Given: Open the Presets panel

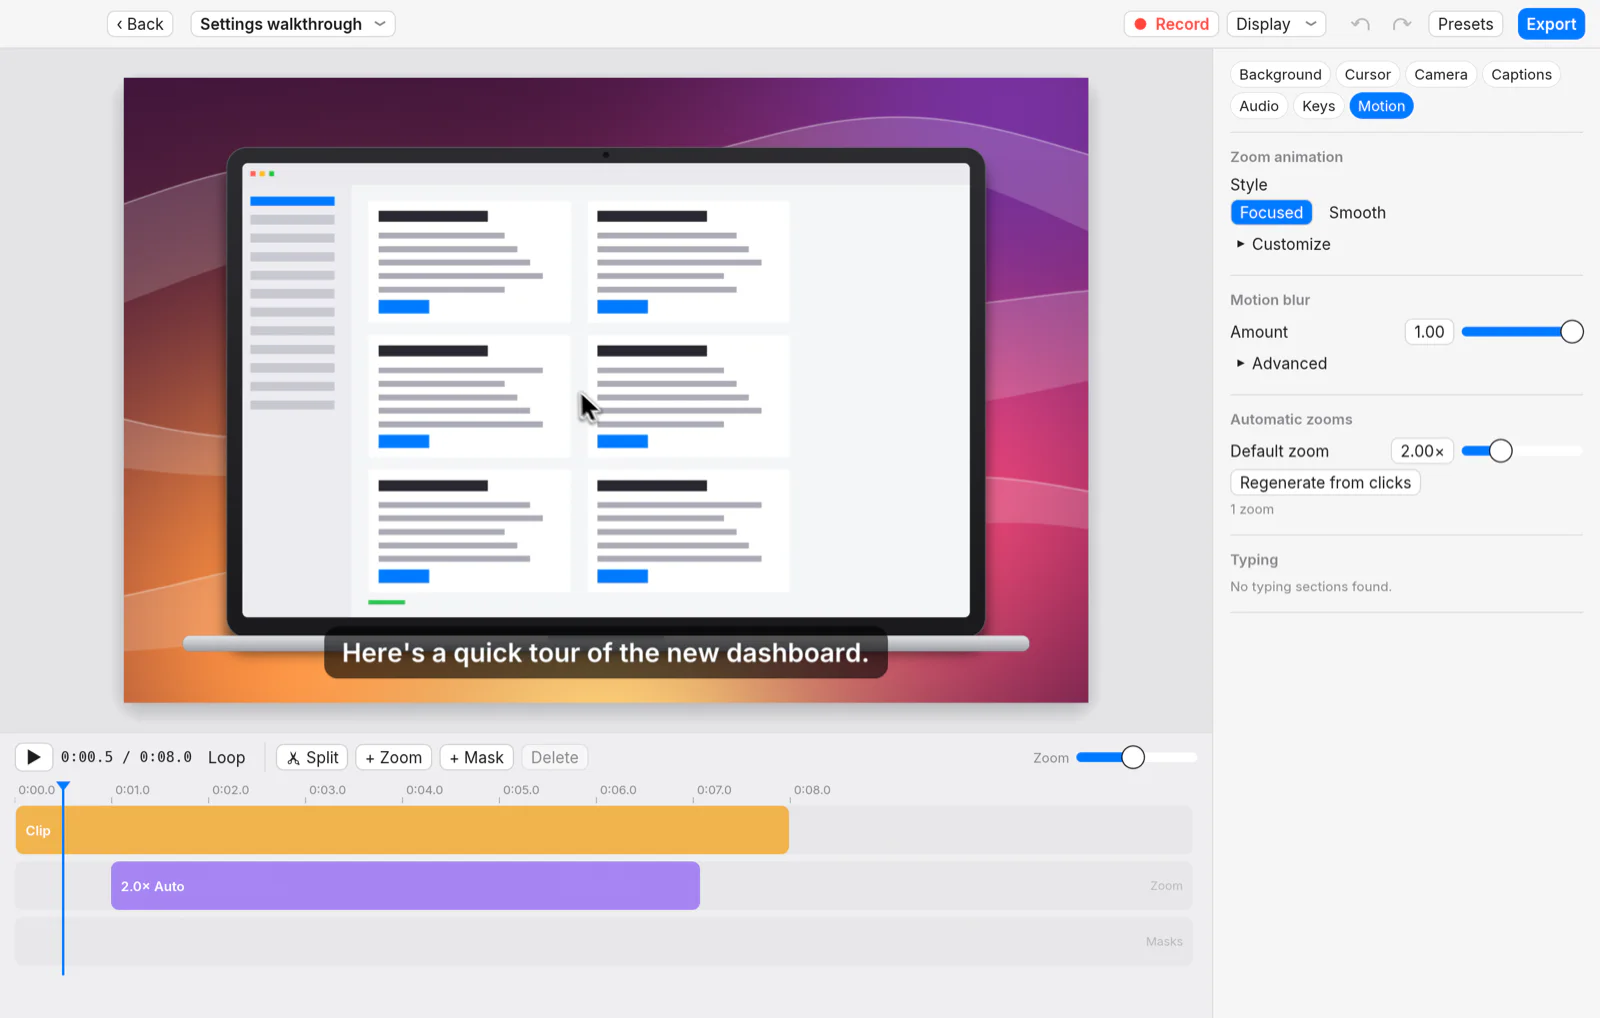Looking at the screenshot, I should (x=1465, y=24).
